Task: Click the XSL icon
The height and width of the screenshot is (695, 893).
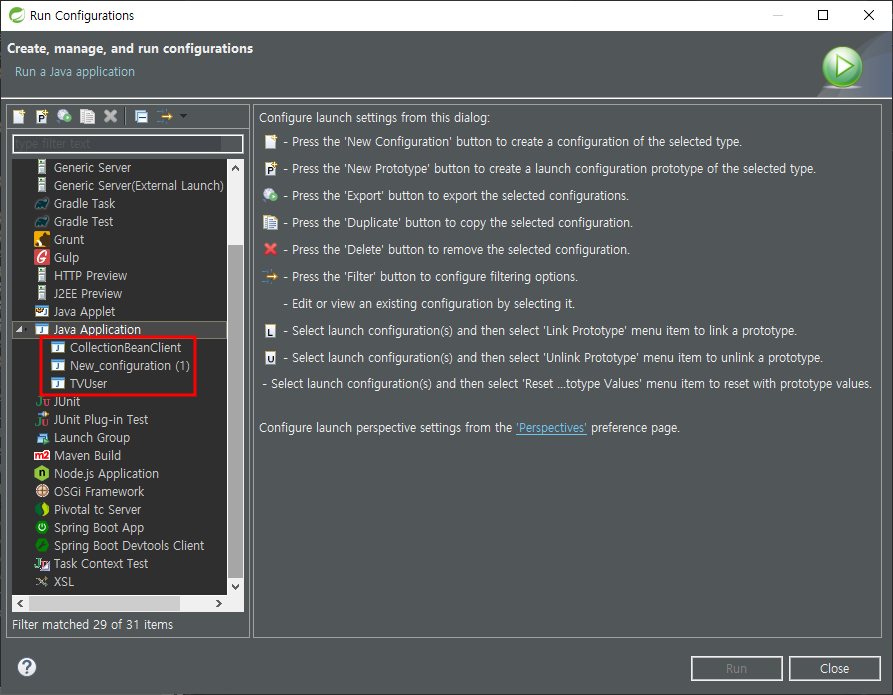Action: click(x=42, y=582)
